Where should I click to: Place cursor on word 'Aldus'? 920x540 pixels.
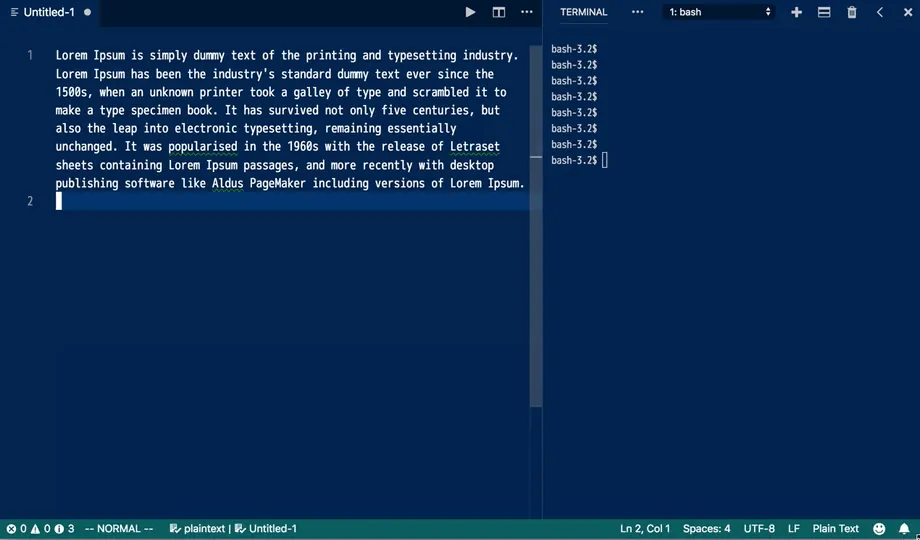pyautogui.click(x=228, y=183)
